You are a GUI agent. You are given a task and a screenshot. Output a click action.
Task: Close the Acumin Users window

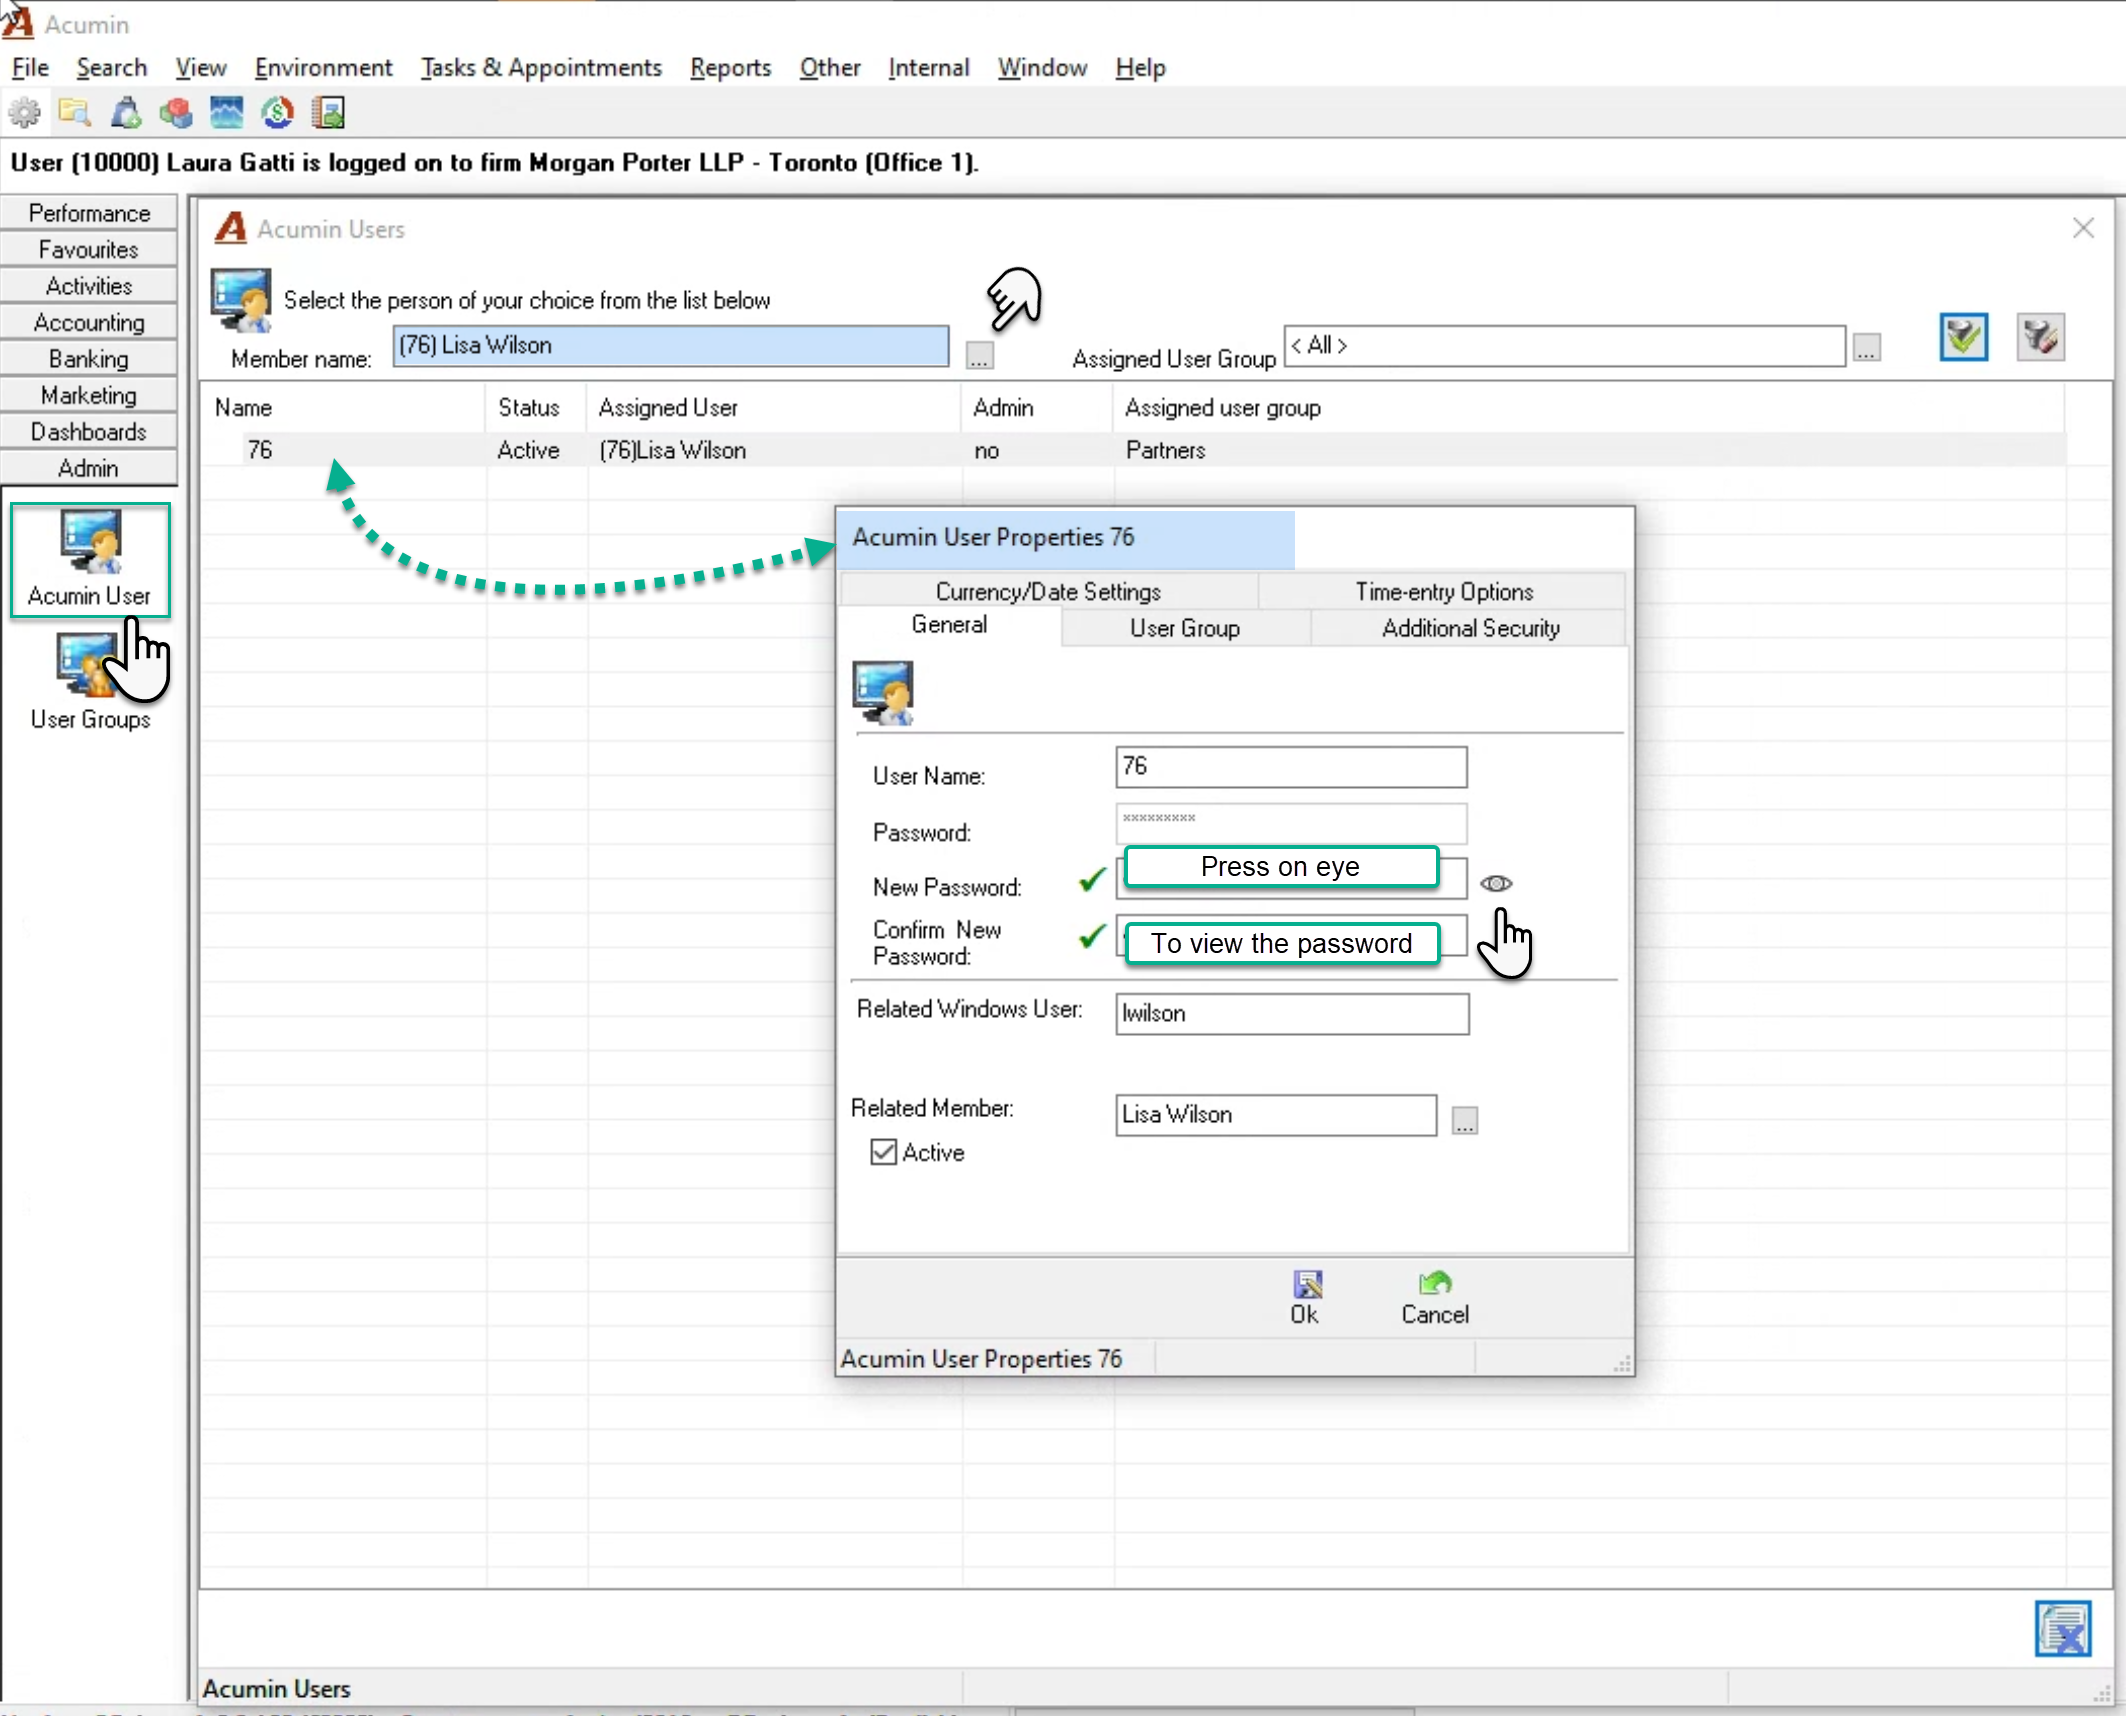point(2083,228)
